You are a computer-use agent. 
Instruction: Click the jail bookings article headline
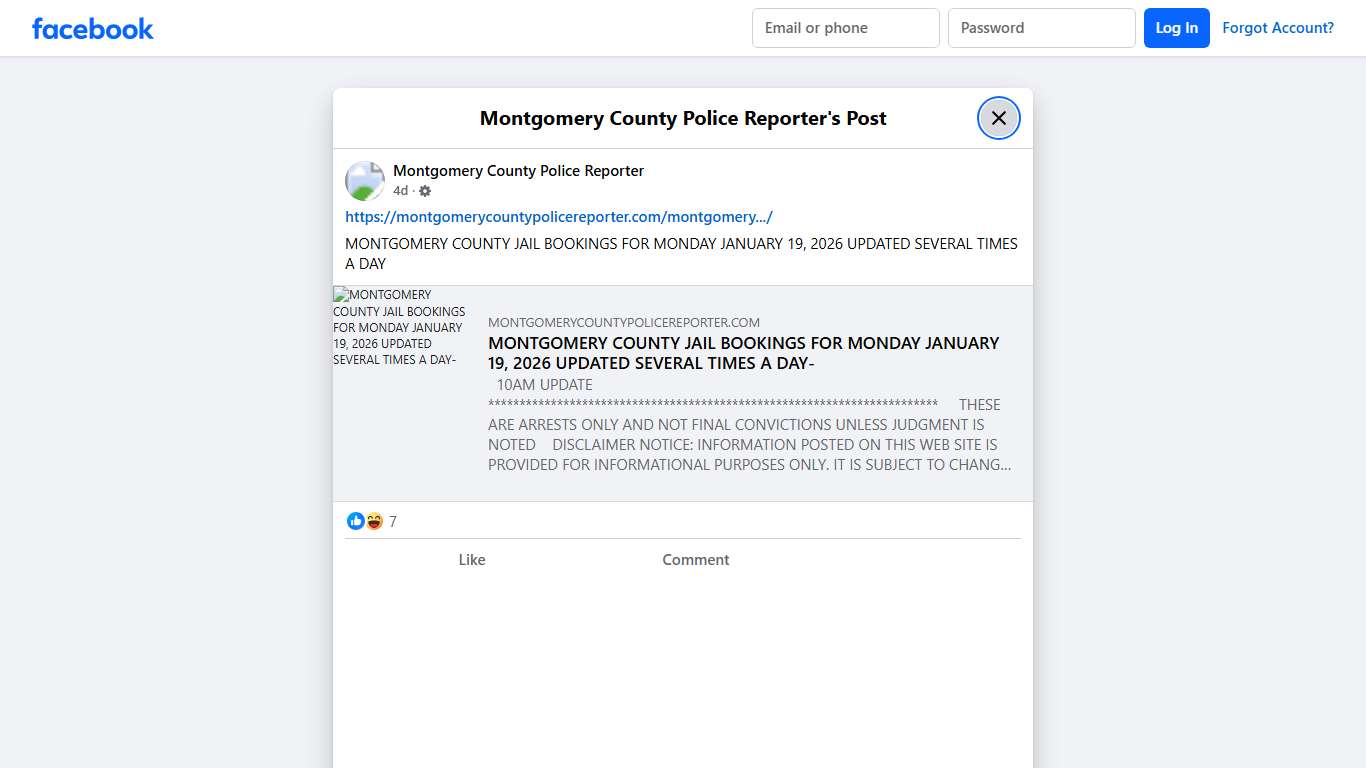coord(743,353)
